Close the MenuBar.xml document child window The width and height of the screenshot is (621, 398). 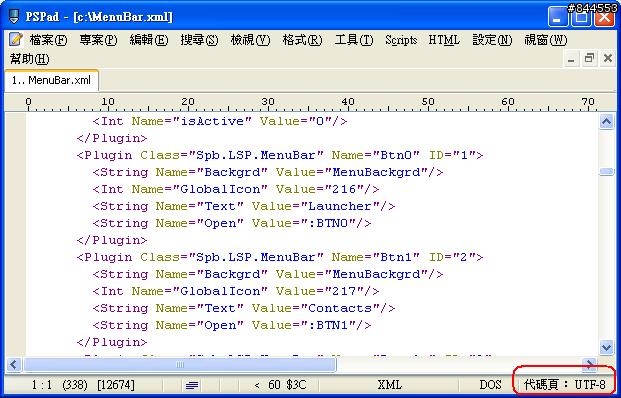tap(608, 59)
